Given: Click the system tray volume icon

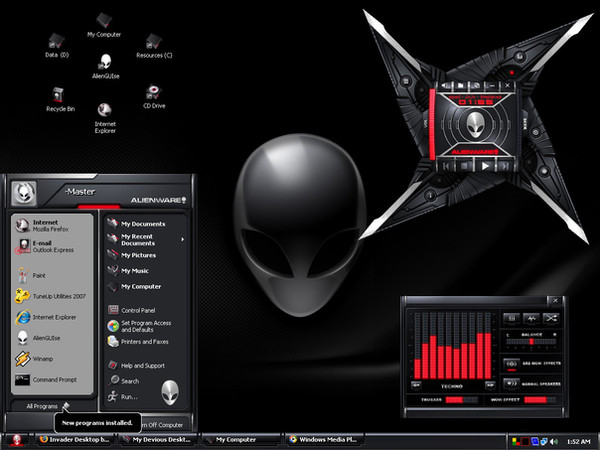Looking at the screenshot, I should click(554, 442).
